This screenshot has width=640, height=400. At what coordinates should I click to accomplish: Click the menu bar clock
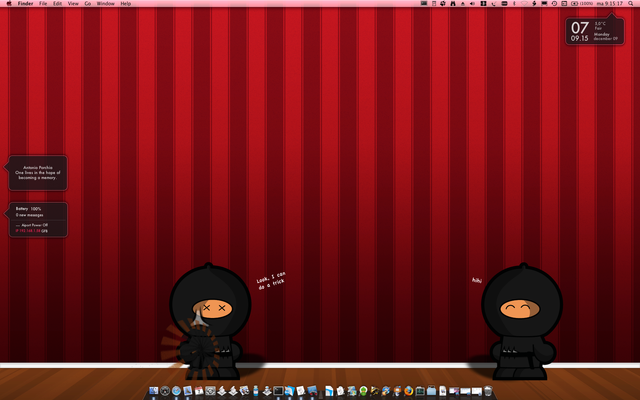pyautogui.click(x=609, y=4)
